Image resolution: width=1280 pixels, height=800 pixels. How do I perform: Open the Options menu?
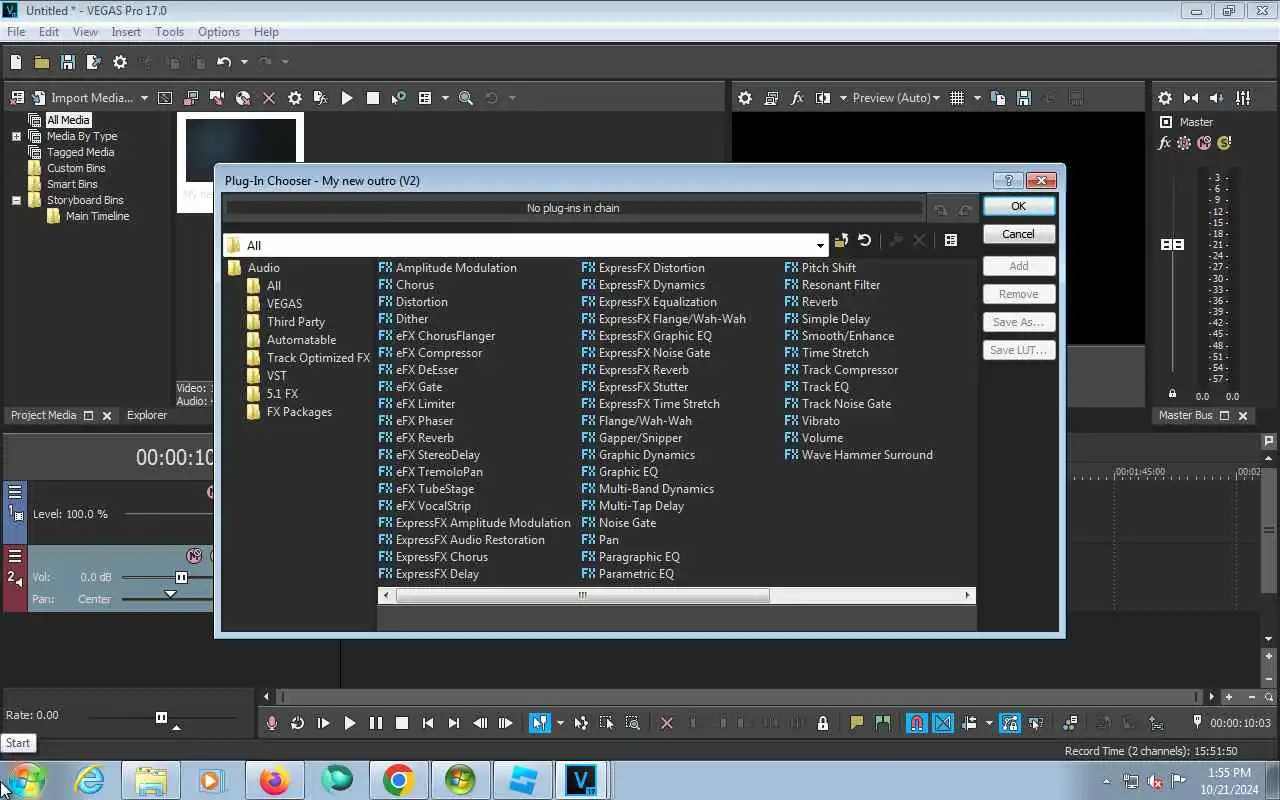click(218, 32)
